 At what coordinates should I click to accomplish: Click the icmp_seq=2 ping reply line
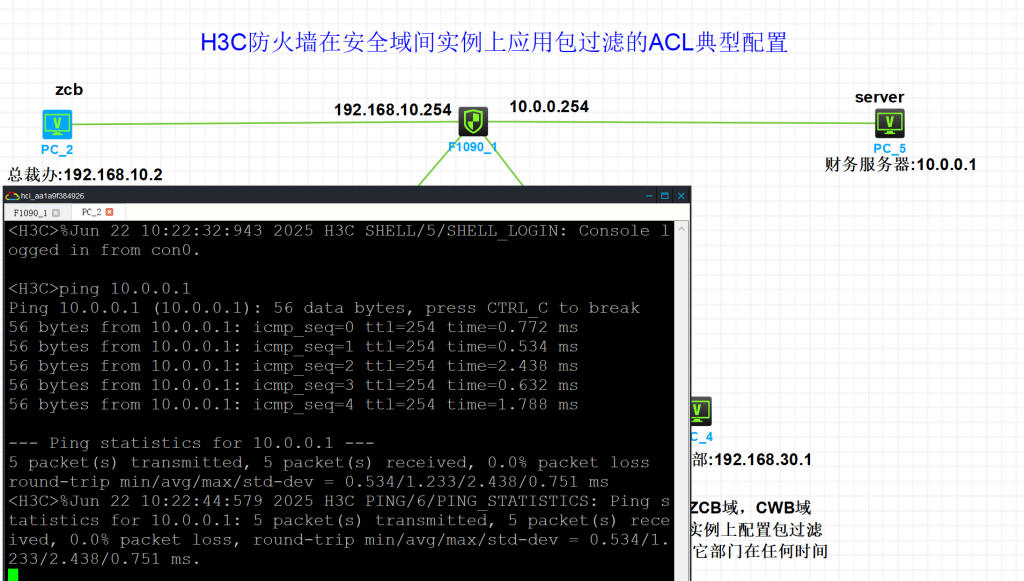293,366
